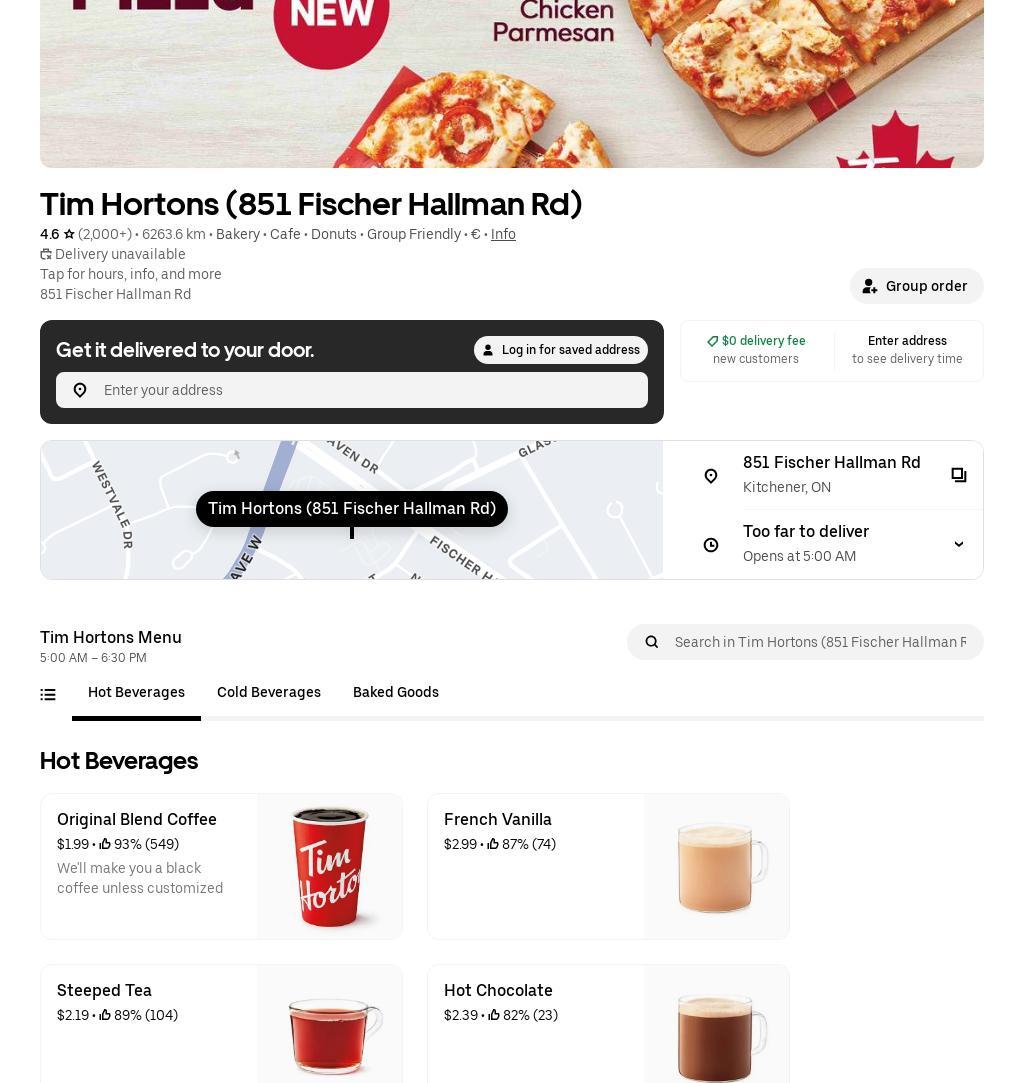Image resolution: width=1024 pixels, height=1083 pixels.
Task: Switch to the Cold Beverages tab
Action: pyautogui.click(x=269, y=692)
